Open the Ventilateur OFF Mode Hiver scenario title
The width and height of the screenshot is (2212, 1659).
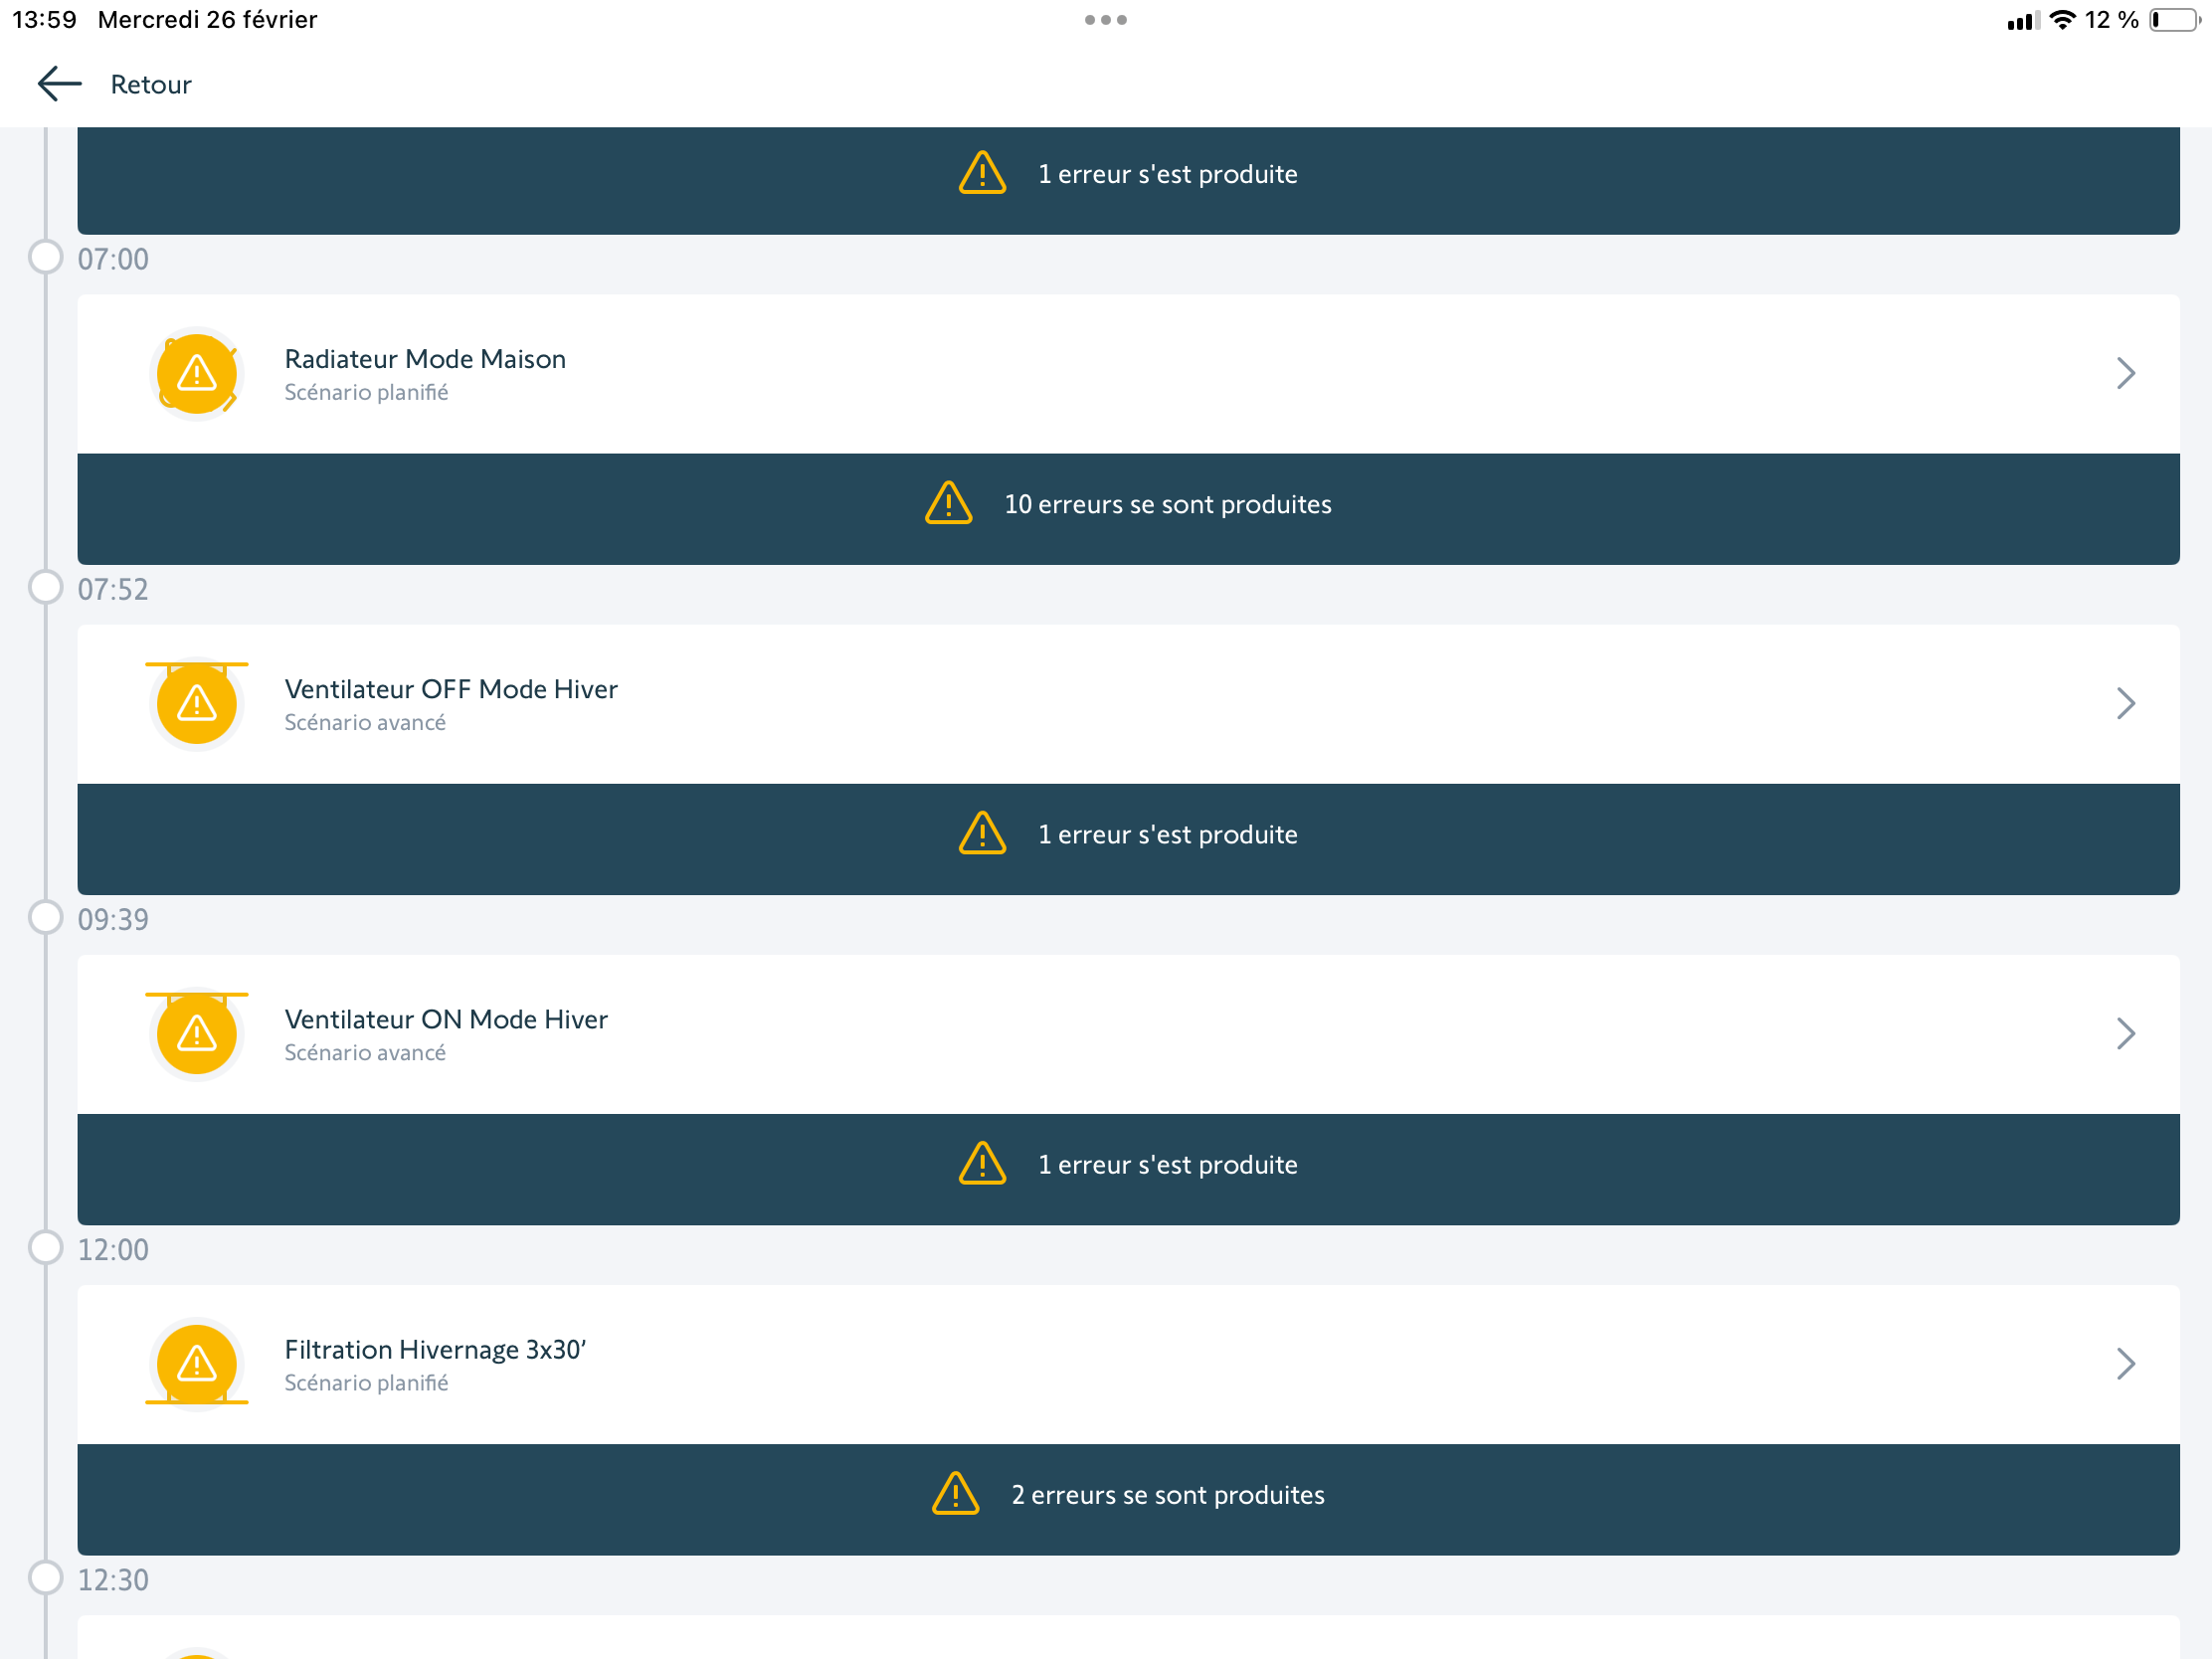pos(451,689)
